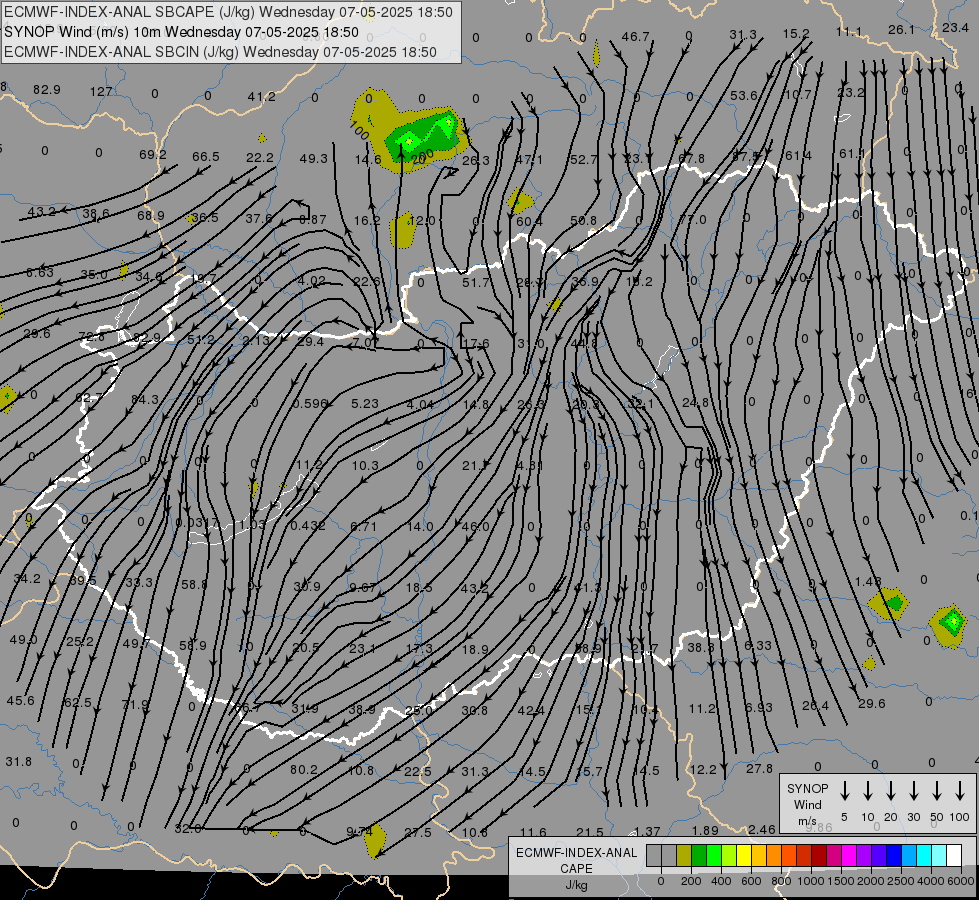The width and height of the screenshot is (979, 900).
Task: Click the map value 49.7
Action: click(x=136, y=643)
